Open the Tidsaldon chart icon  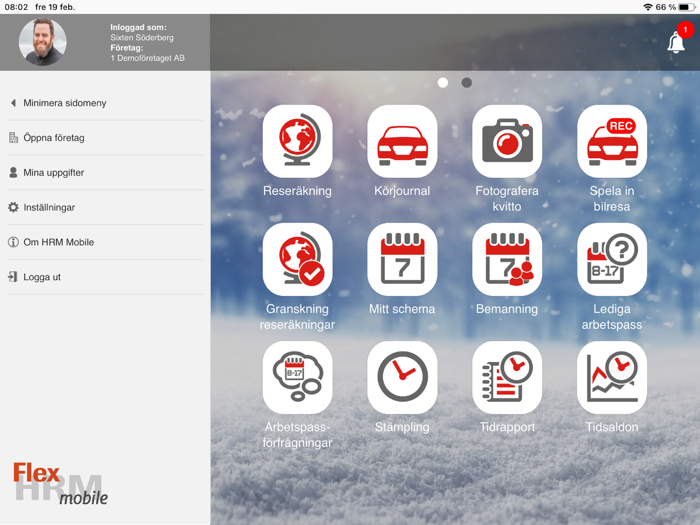(x=612, y=378)
